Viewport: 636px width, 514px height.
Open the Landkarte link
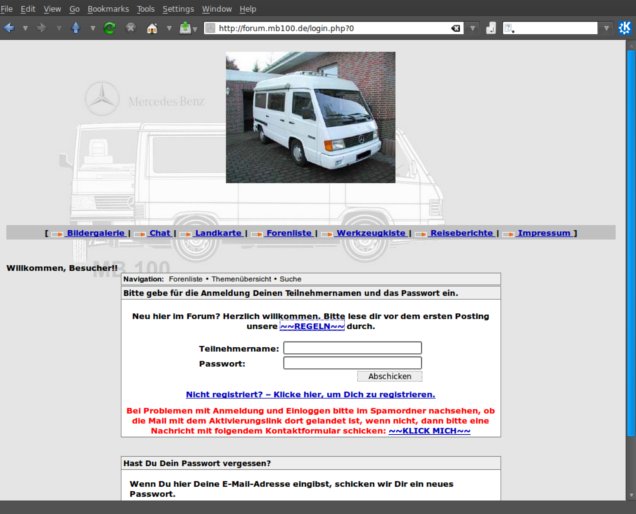coord(218,233)
